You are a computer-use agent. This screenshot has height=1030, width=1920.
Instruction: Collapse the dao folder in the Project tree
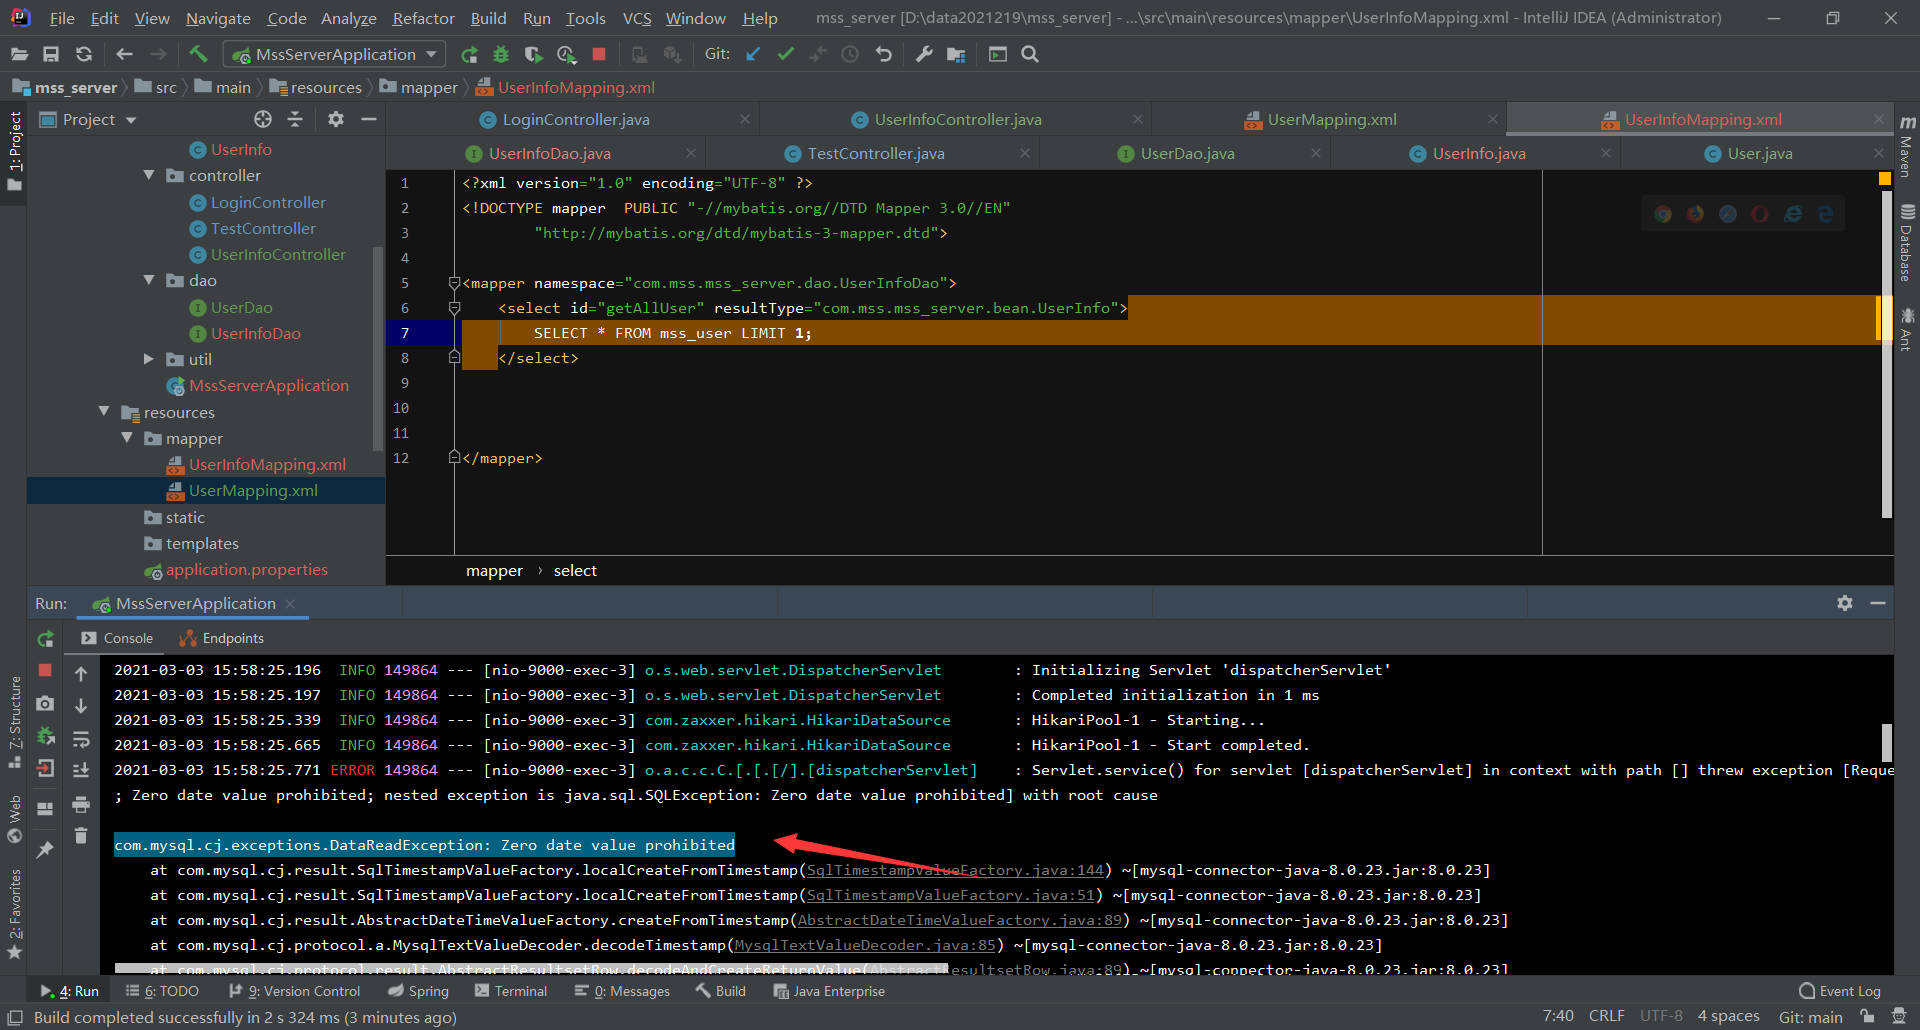coord(149,280)
